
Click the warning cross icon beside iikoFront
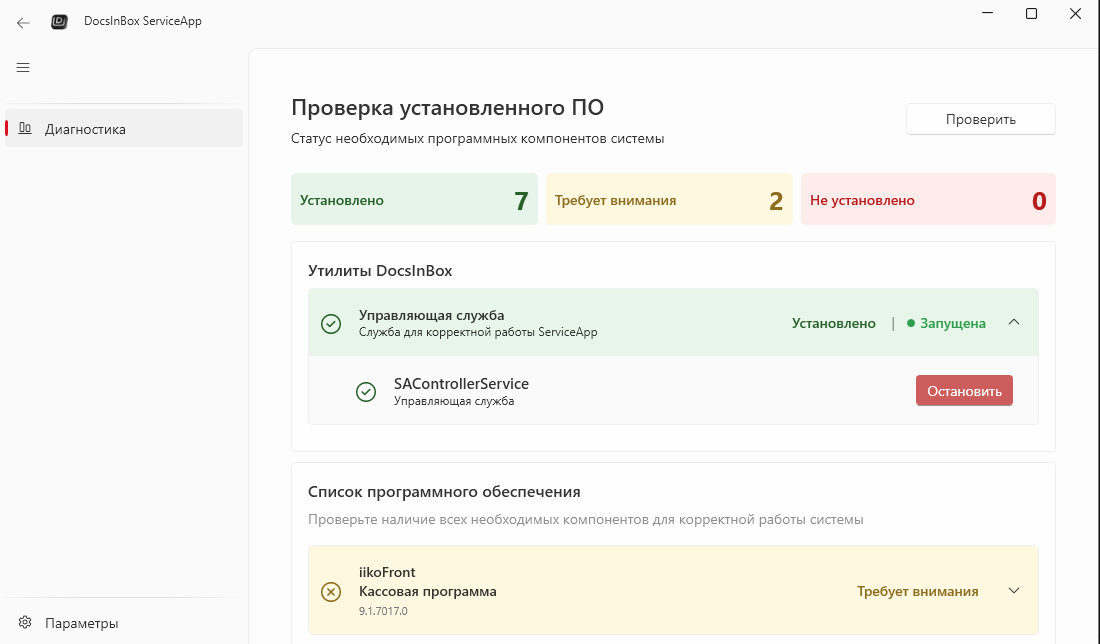pyautogui.click(x=331, y=591)
